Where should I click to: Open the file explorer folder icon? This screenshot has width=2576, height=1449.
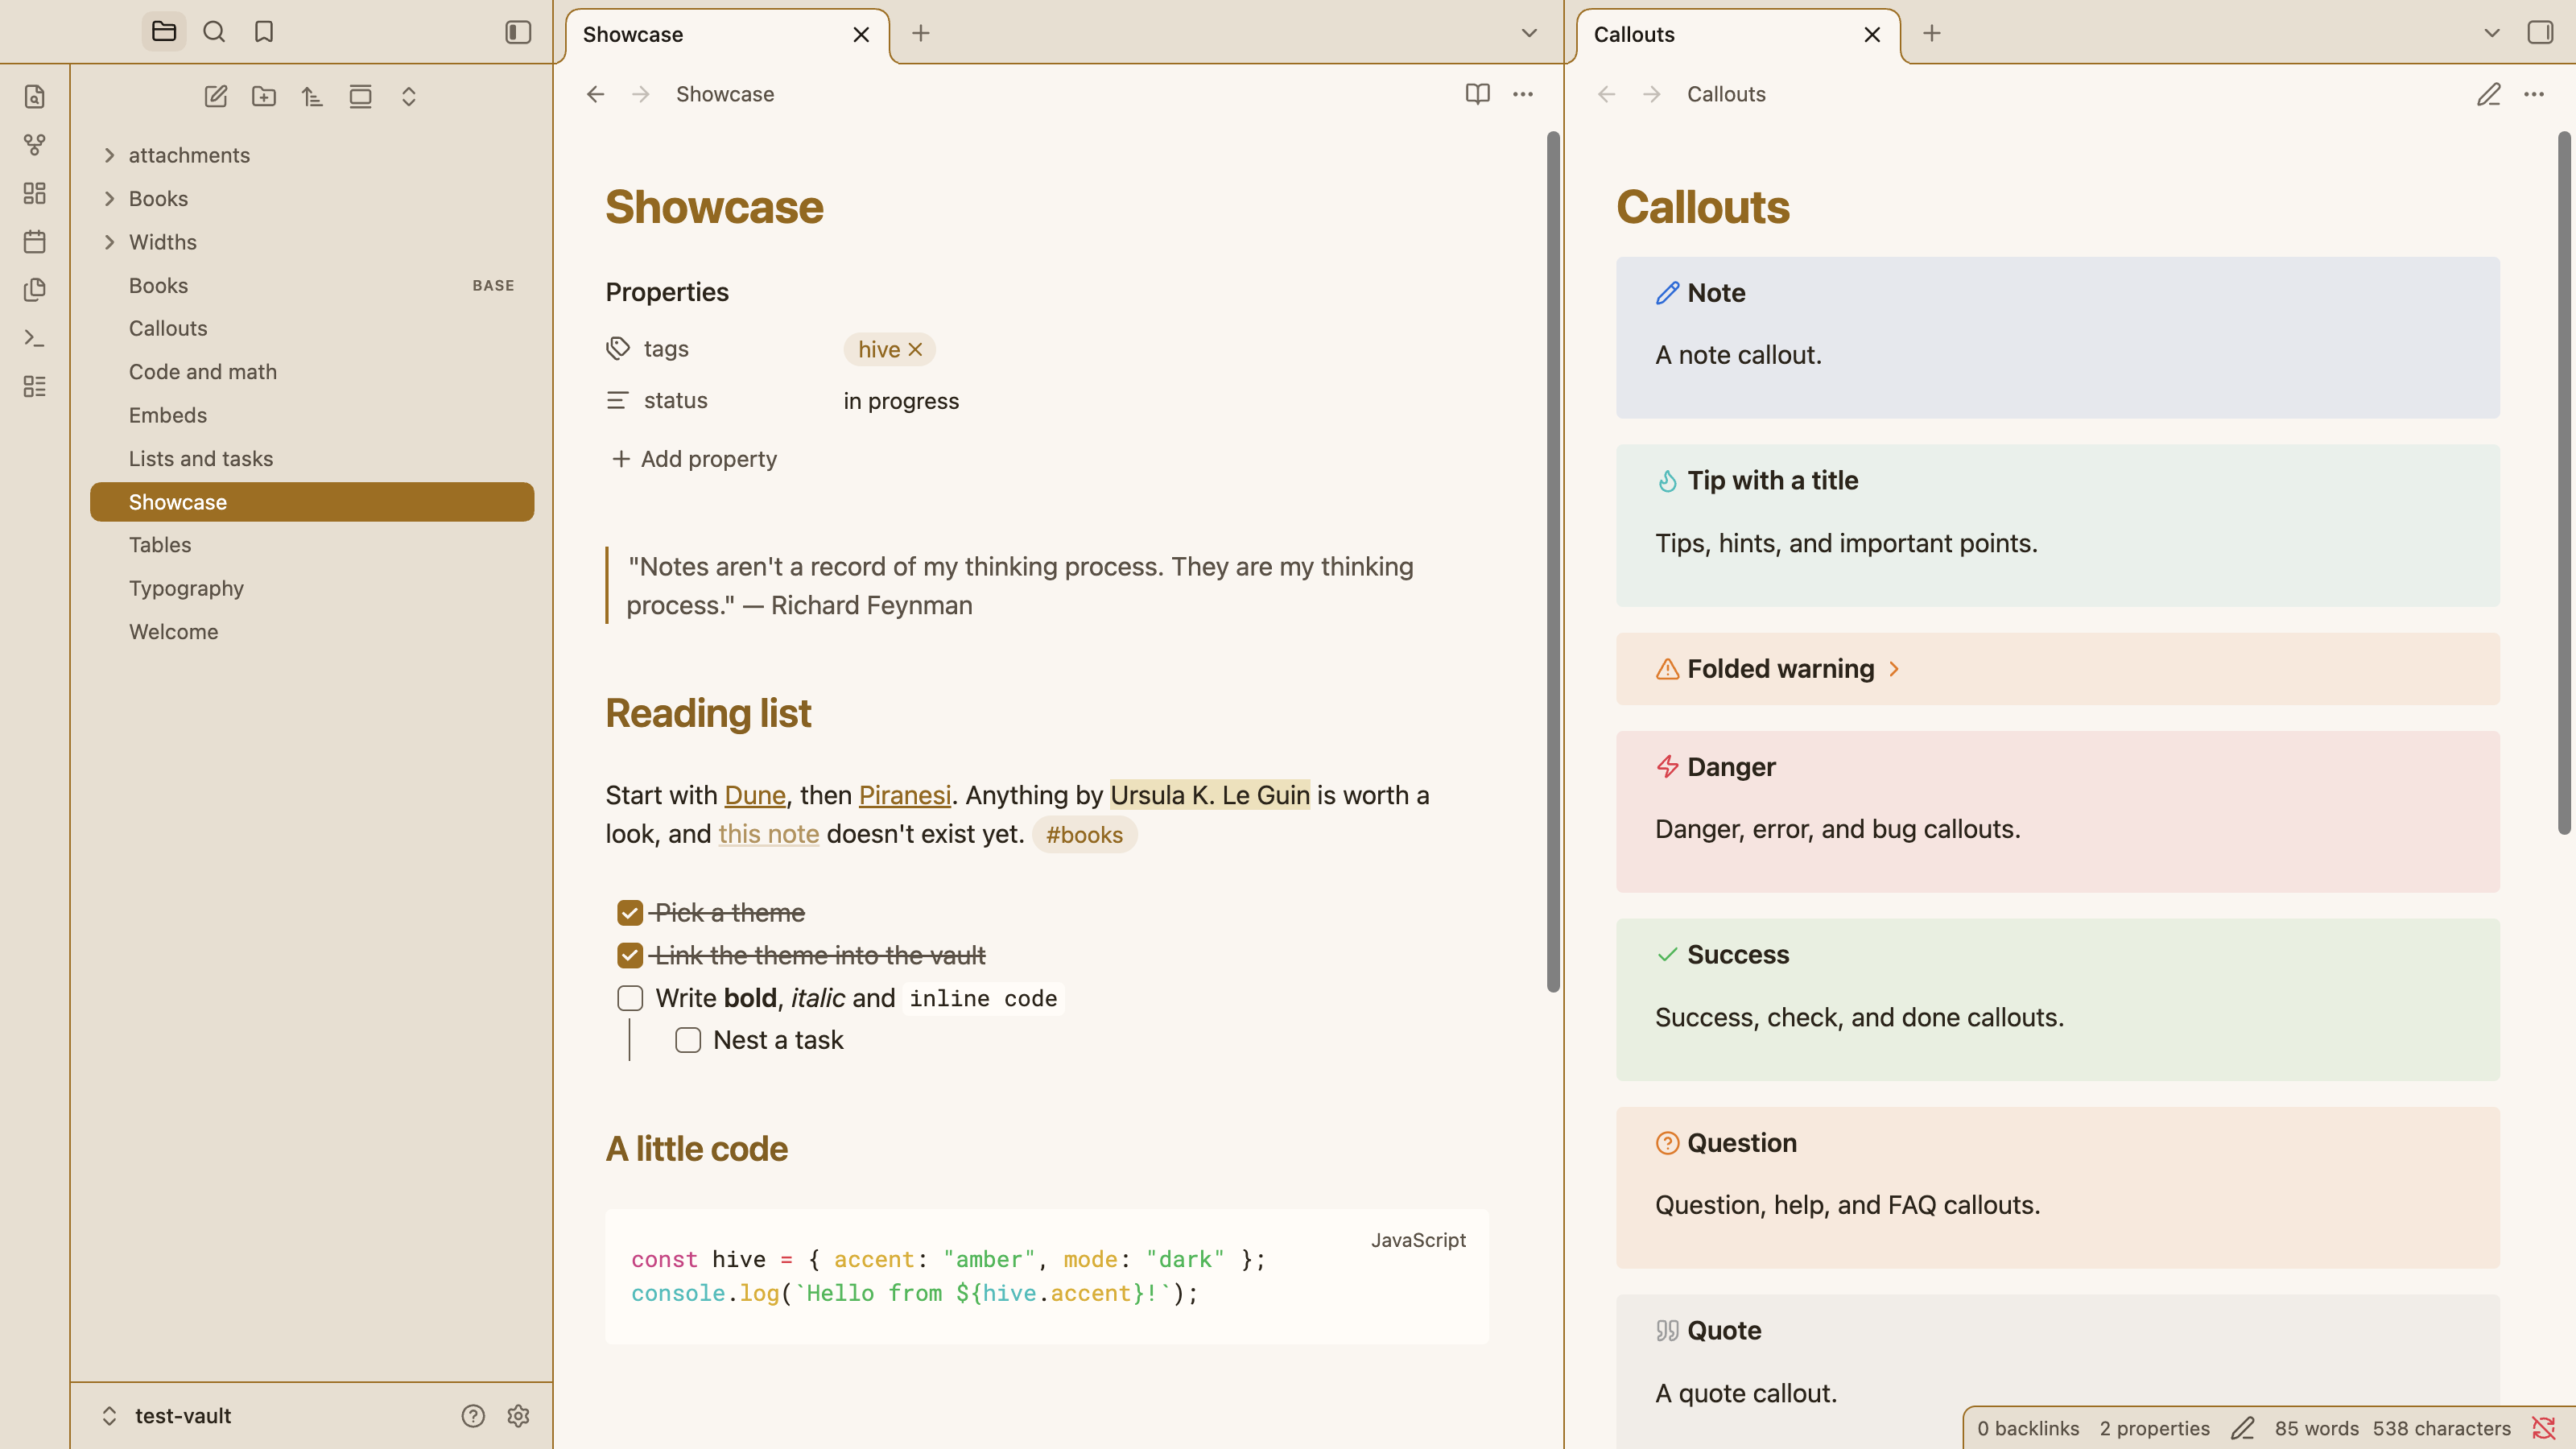pyautogui.click(x=164, y=32)
